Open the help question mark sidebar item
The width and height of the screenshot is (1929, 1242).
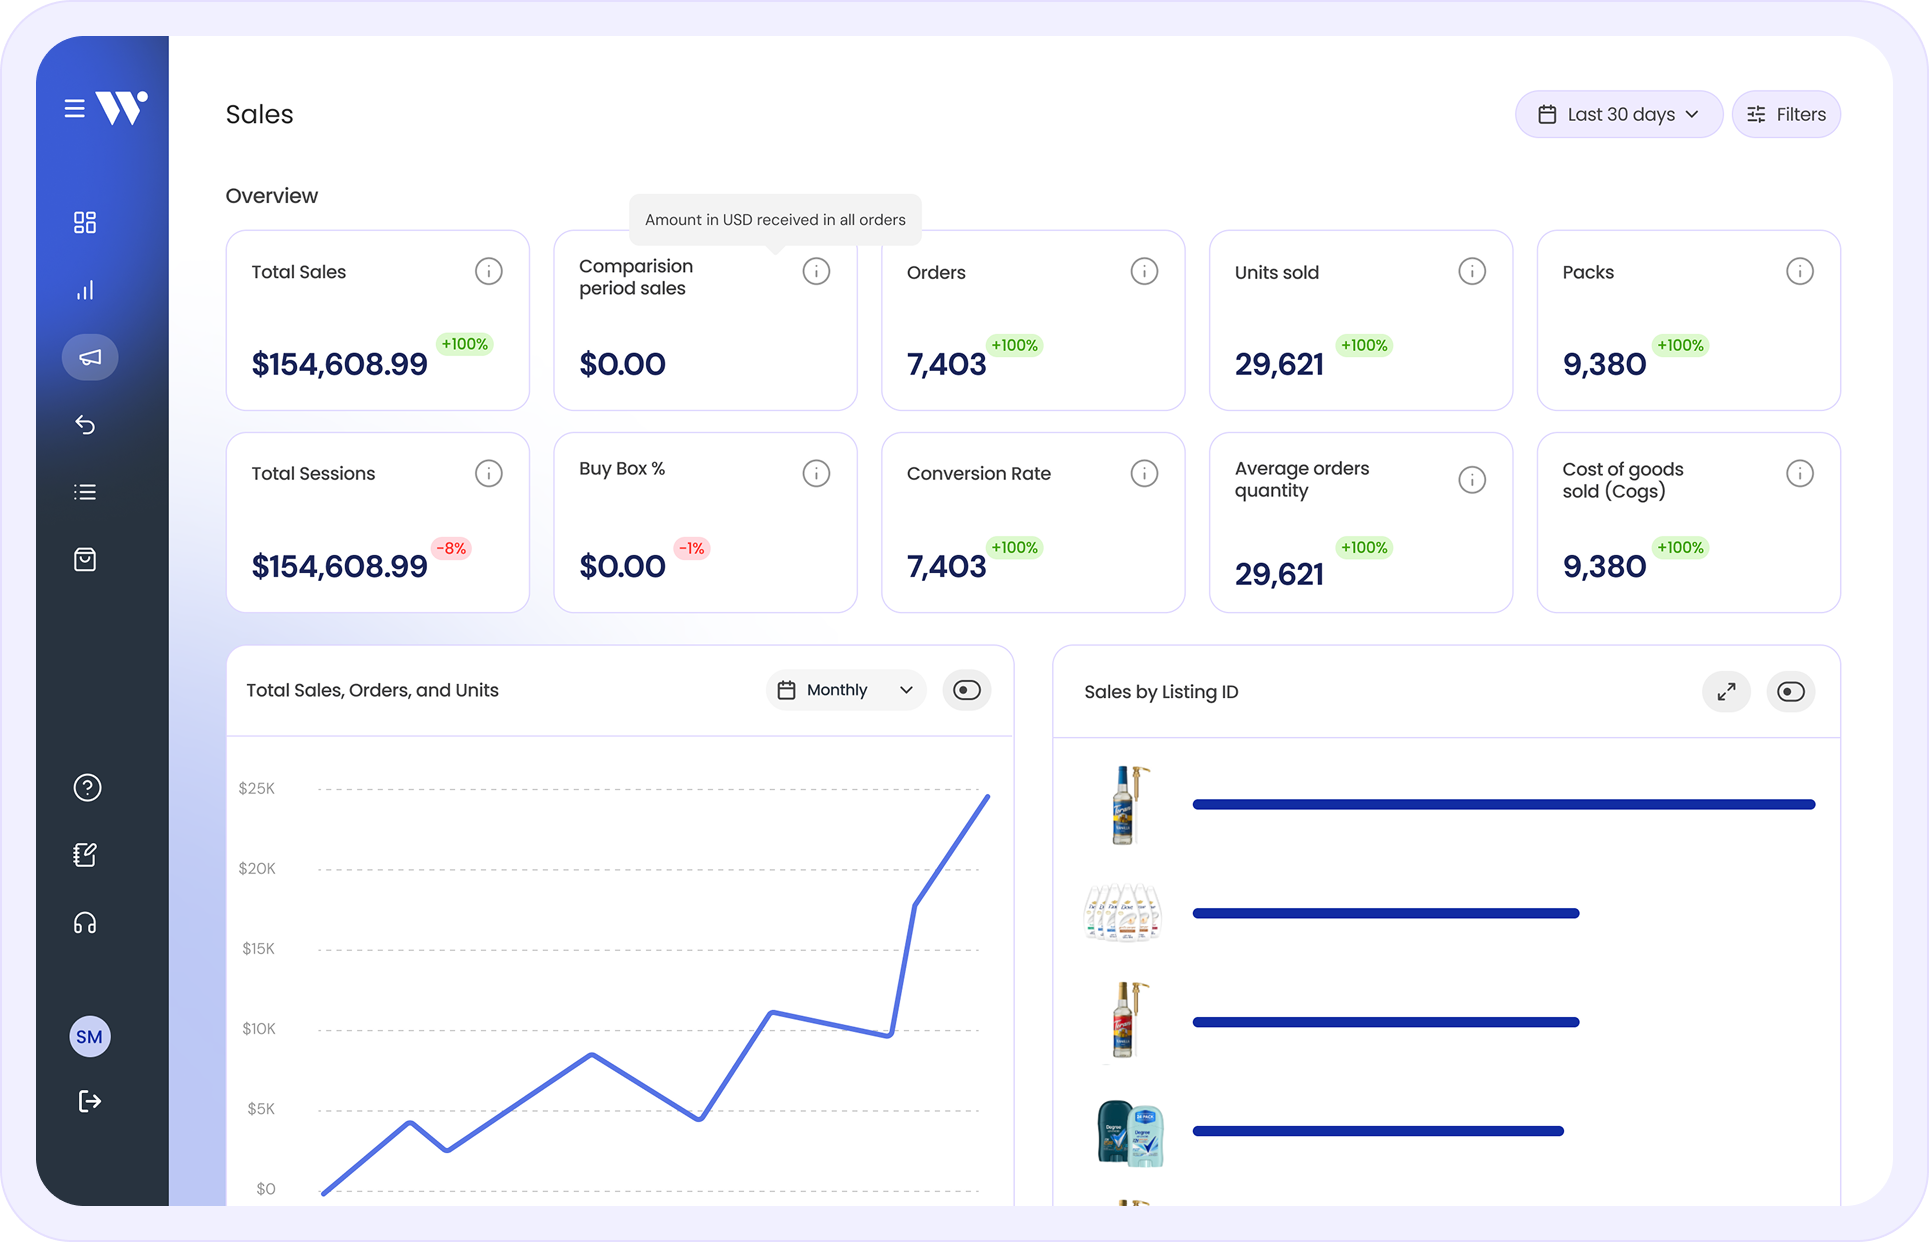click(87, 788)
